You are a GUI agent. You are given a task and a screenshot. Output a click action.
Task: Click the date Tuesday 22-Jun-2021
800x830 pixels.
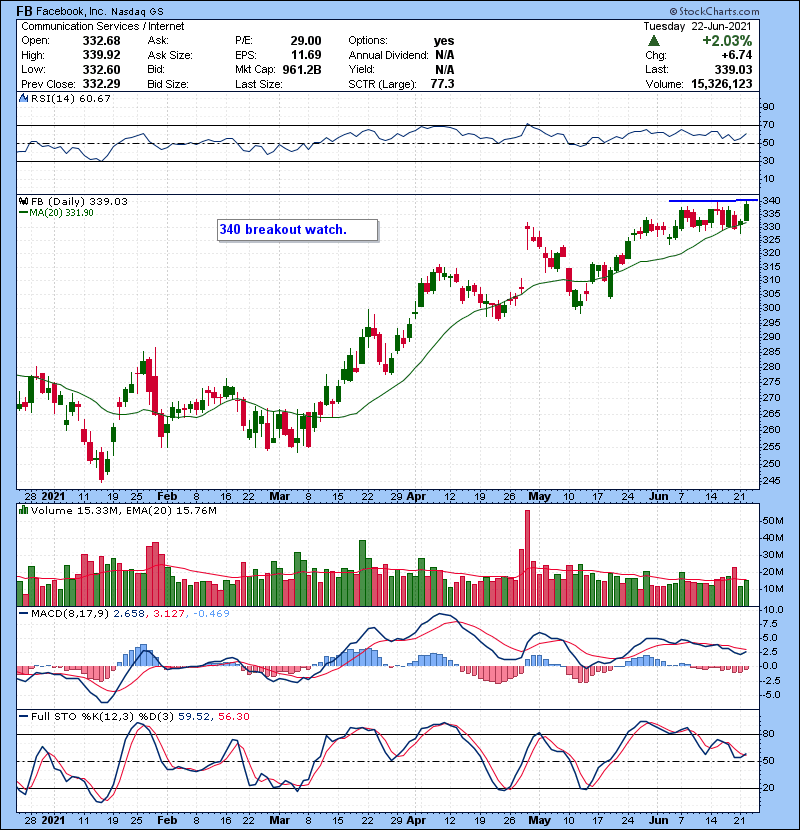697,26
